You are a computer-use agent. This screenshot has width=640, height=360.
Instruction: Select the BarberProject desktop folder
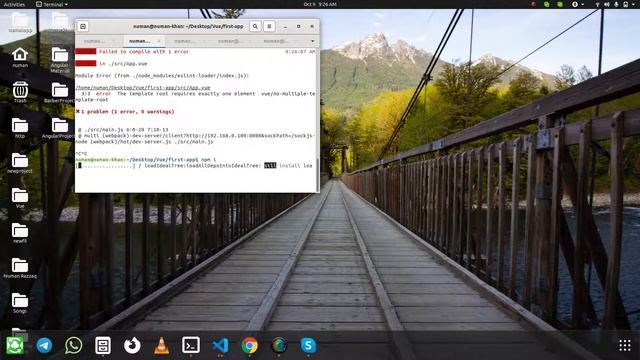(60, 93)
